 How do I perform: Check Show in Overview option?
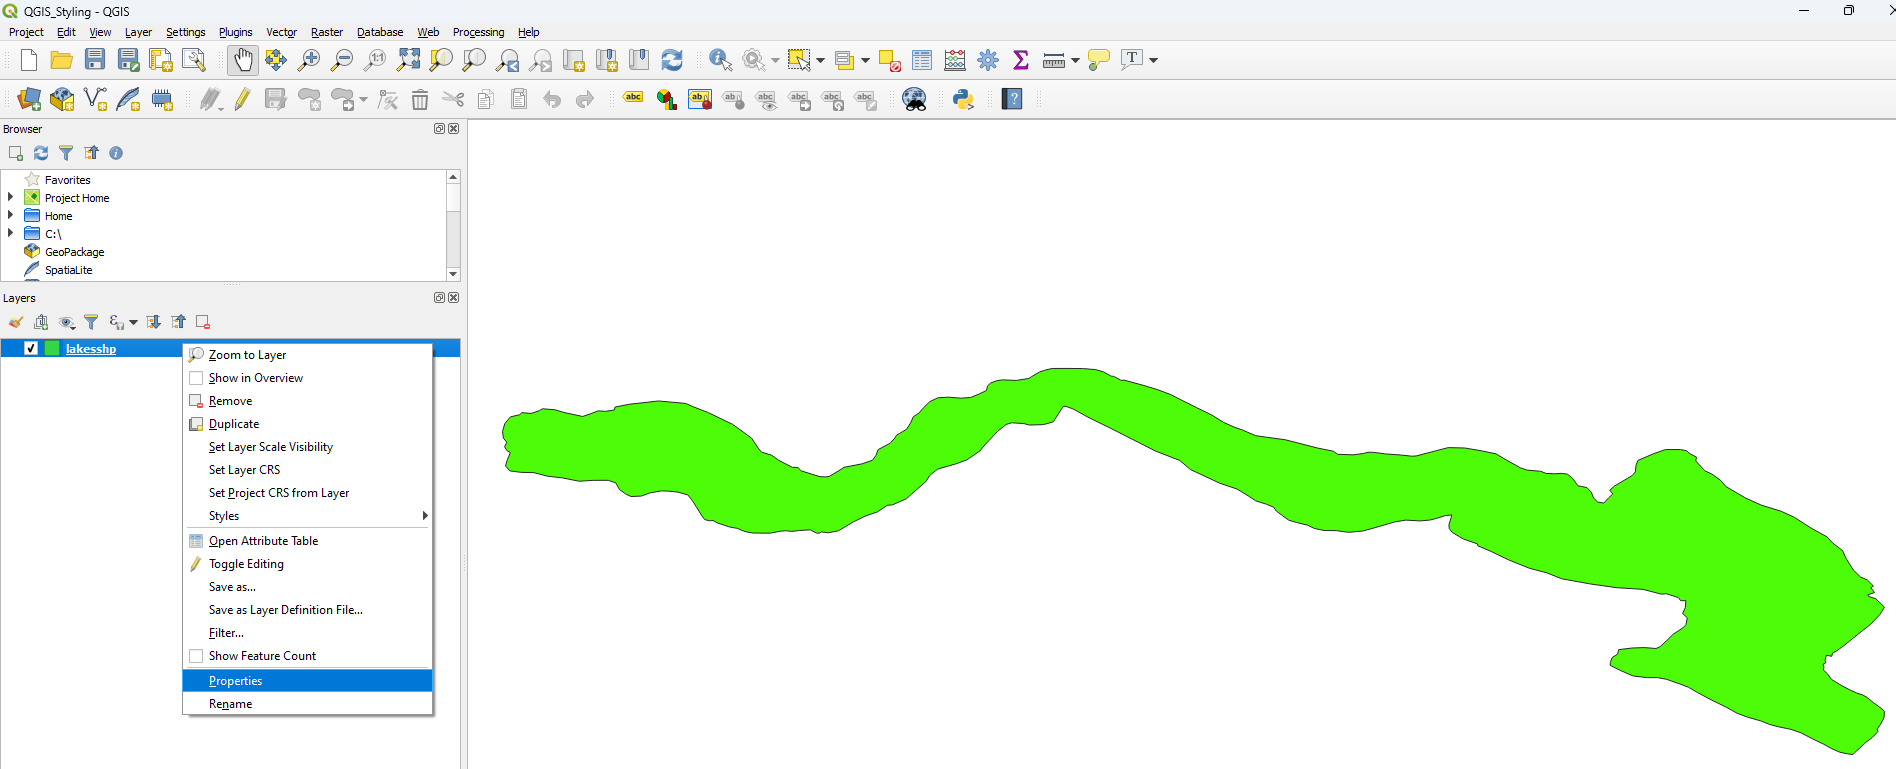click(x=196, y=378)
